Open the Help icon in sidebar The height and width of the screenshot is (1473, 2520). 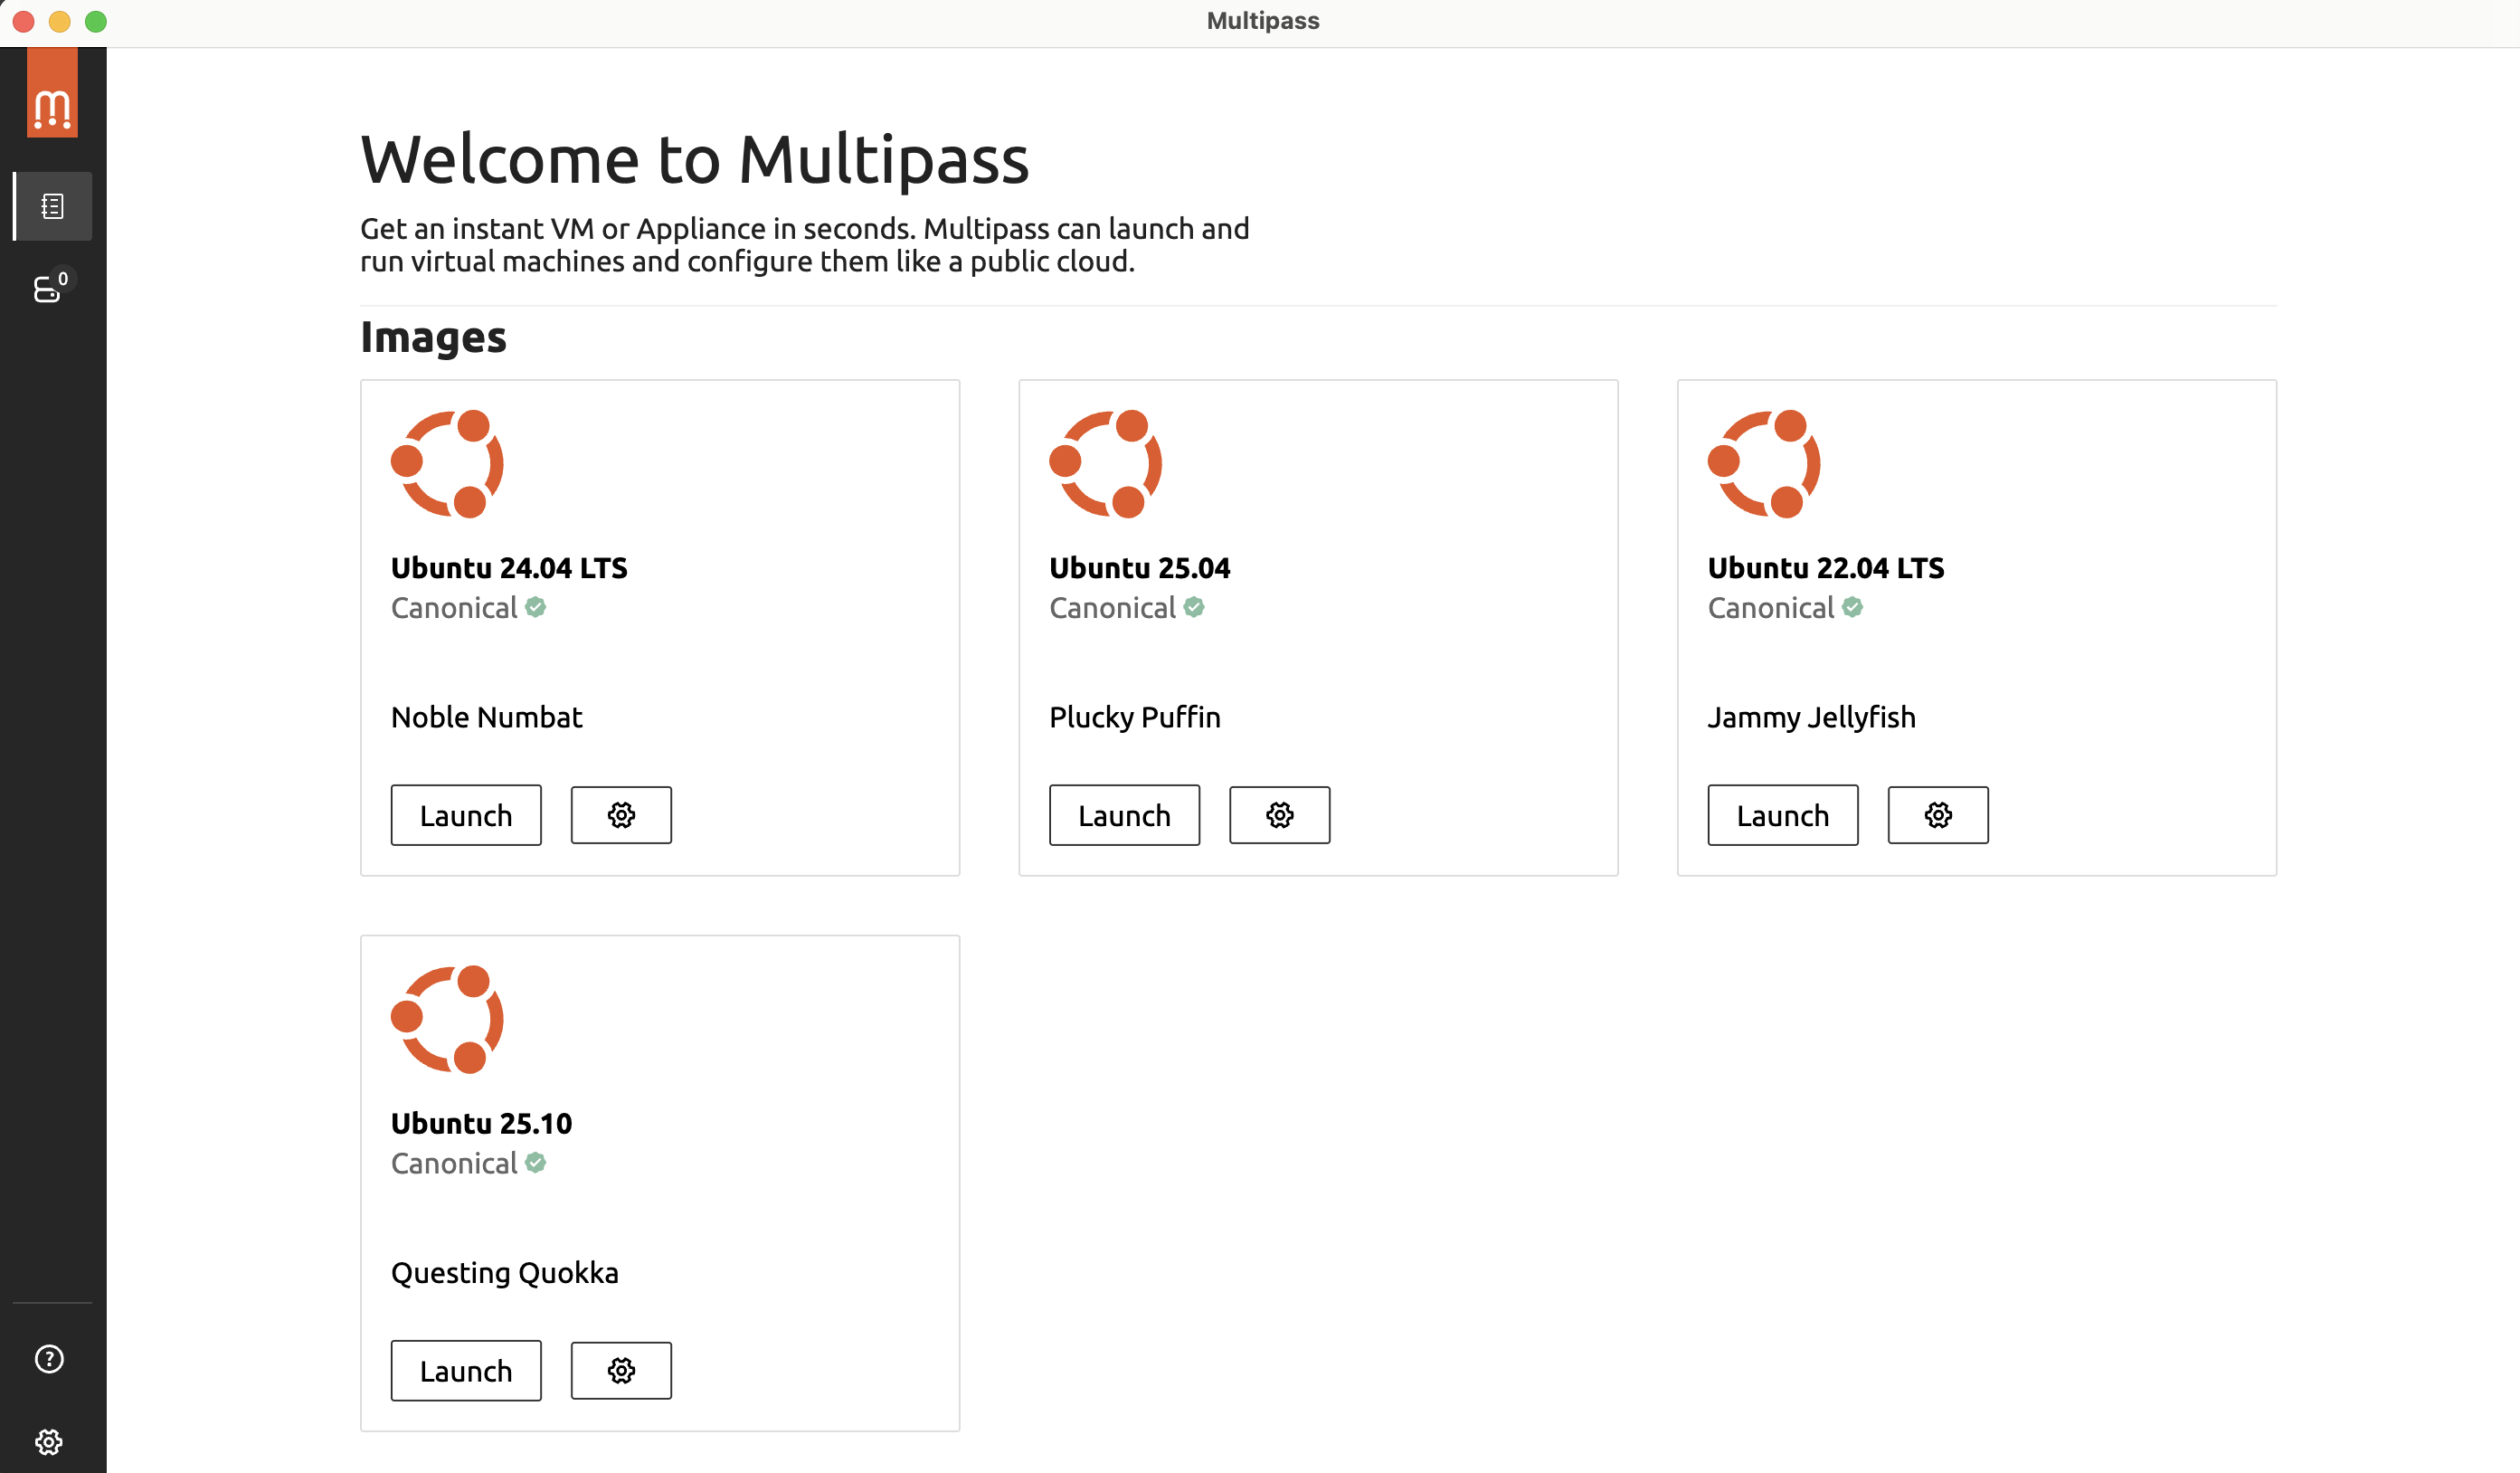click(x=49, y=1358)
